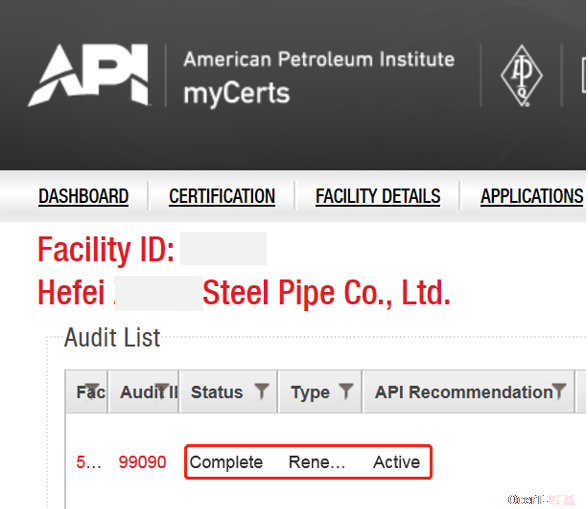Select the Complete status cell
This screenshot has height=509, width=588.
[x=226, y=462]
